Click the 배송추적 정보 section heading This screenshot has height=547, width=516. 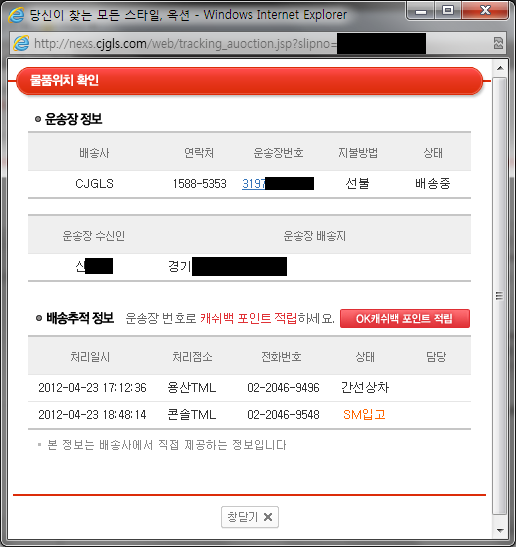(80, 318)
